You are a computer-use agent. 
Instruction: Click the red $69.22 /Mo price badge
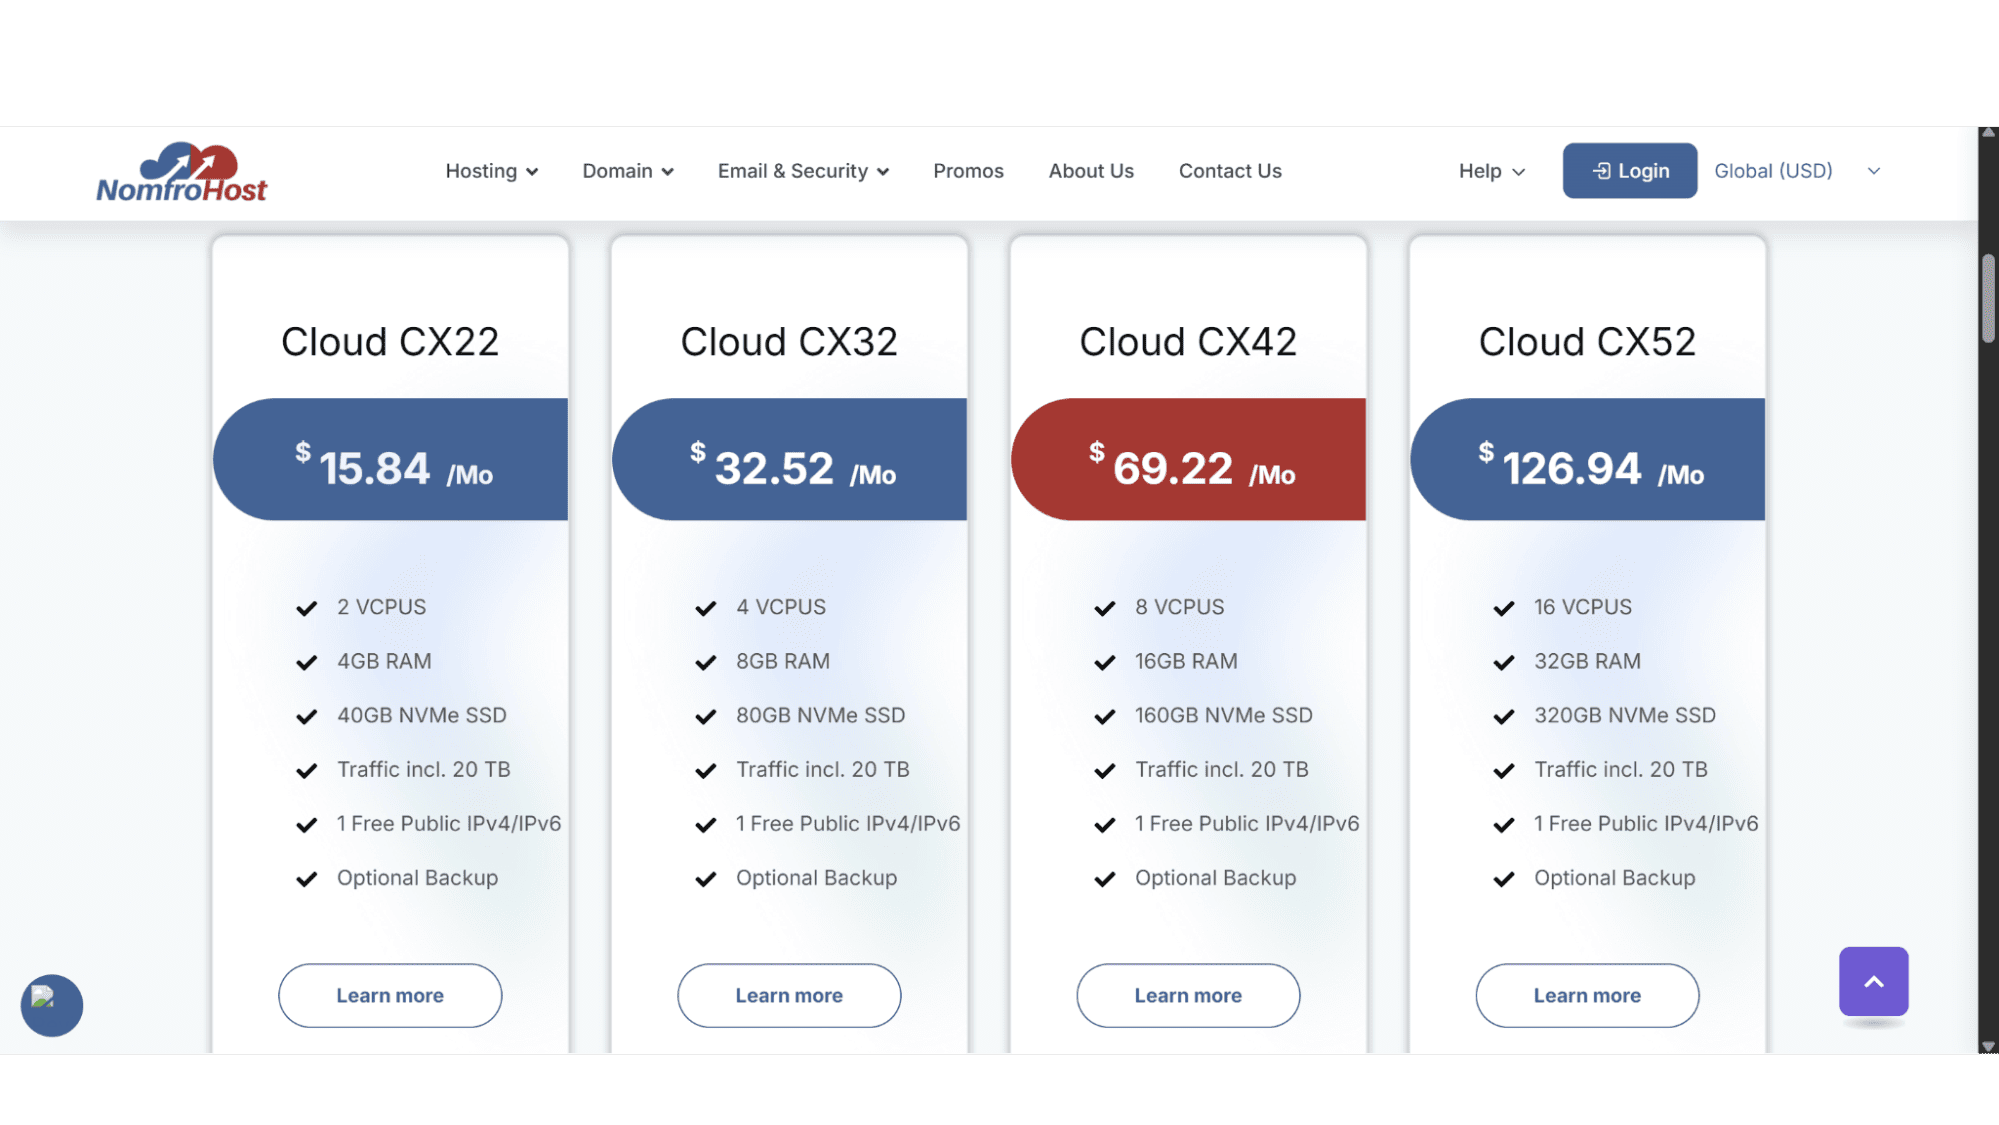point(1189,459)
